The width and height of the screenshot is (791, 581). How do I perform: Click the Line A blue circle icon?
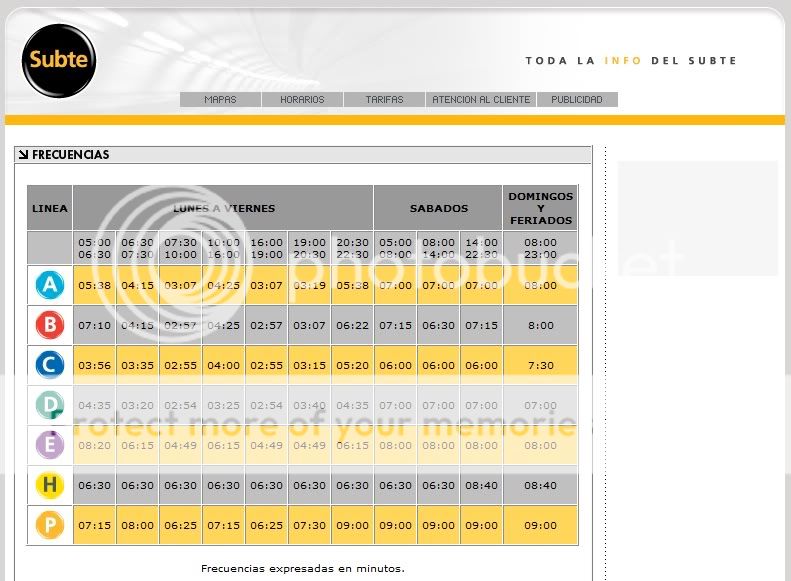pyautogui.click(x=49, y=285)
